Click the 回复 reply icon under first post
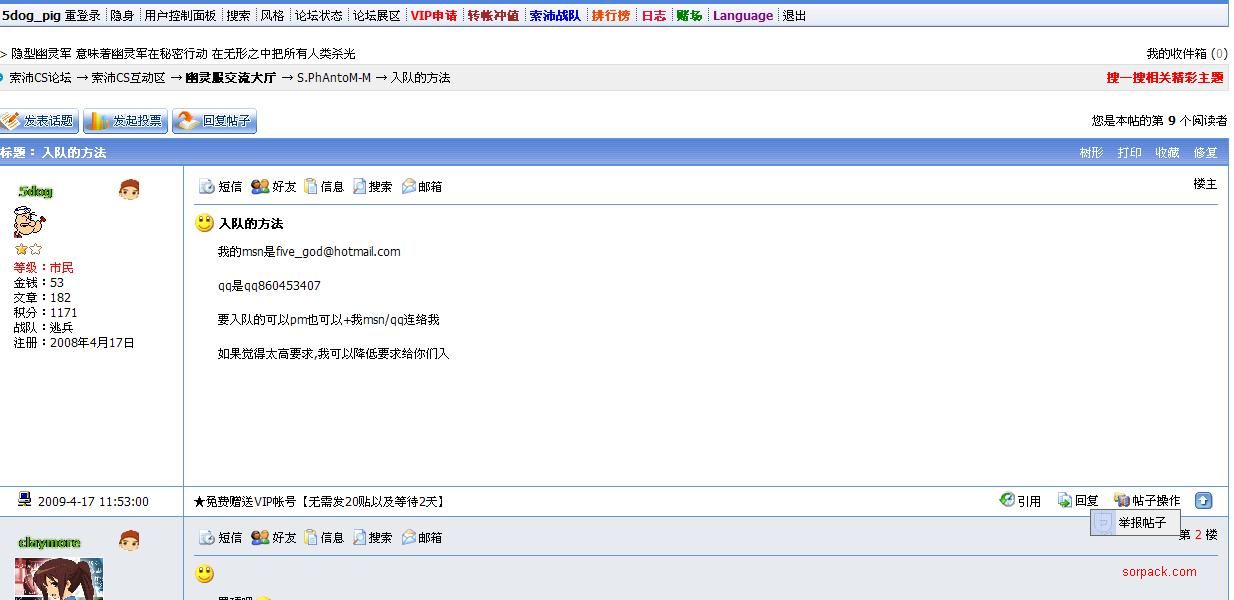The width and height of the screenshot is (1234, 600). [1065, 500]
